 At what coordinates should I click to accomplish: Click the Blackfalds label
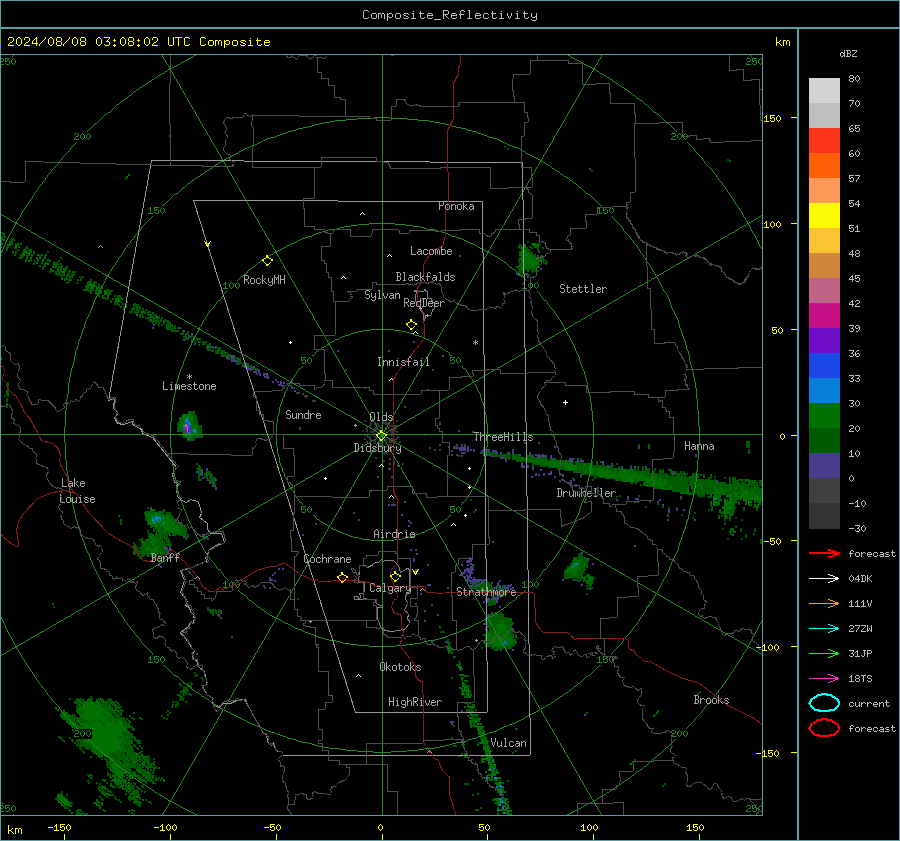tap(425, 277)
